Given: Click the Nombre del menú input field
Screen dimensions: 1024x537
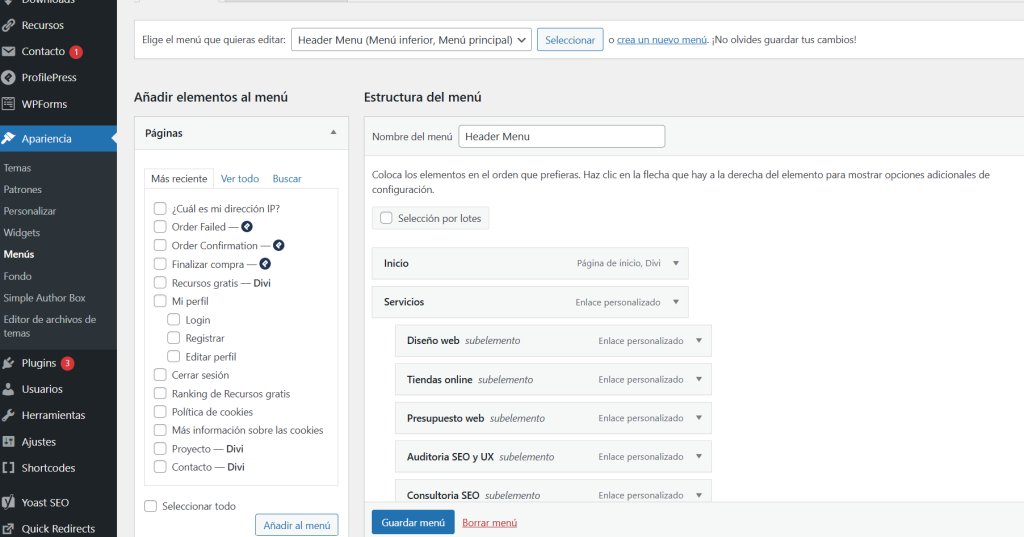Looking at the screenshot, I should pyautogui.click(x=562, y=137).
